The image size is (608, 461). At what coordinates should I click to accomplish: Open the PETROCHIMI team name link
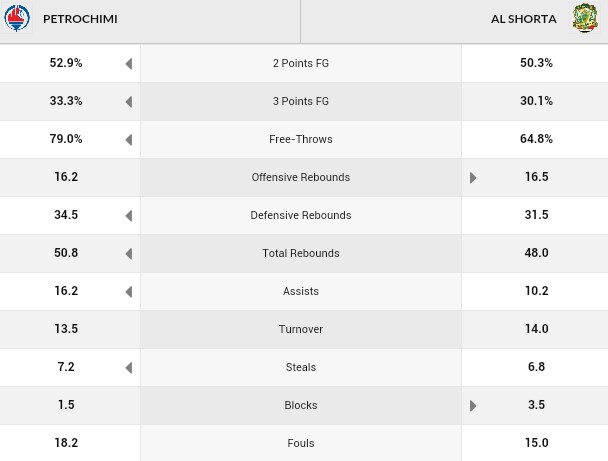80,19
